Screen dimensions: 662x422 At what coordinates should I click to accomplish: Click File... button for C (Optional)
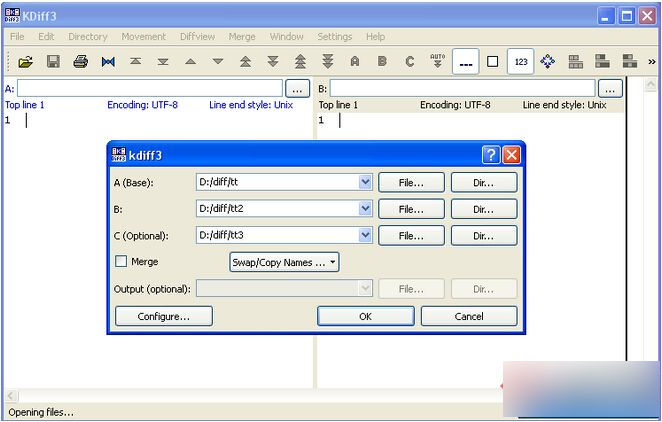point(411,235)
